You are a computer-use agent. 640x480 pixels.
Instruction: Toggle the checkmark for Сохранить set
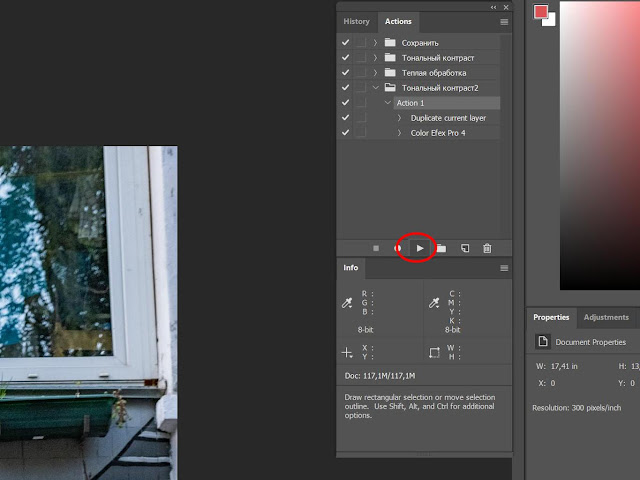(x=345, y=42)
